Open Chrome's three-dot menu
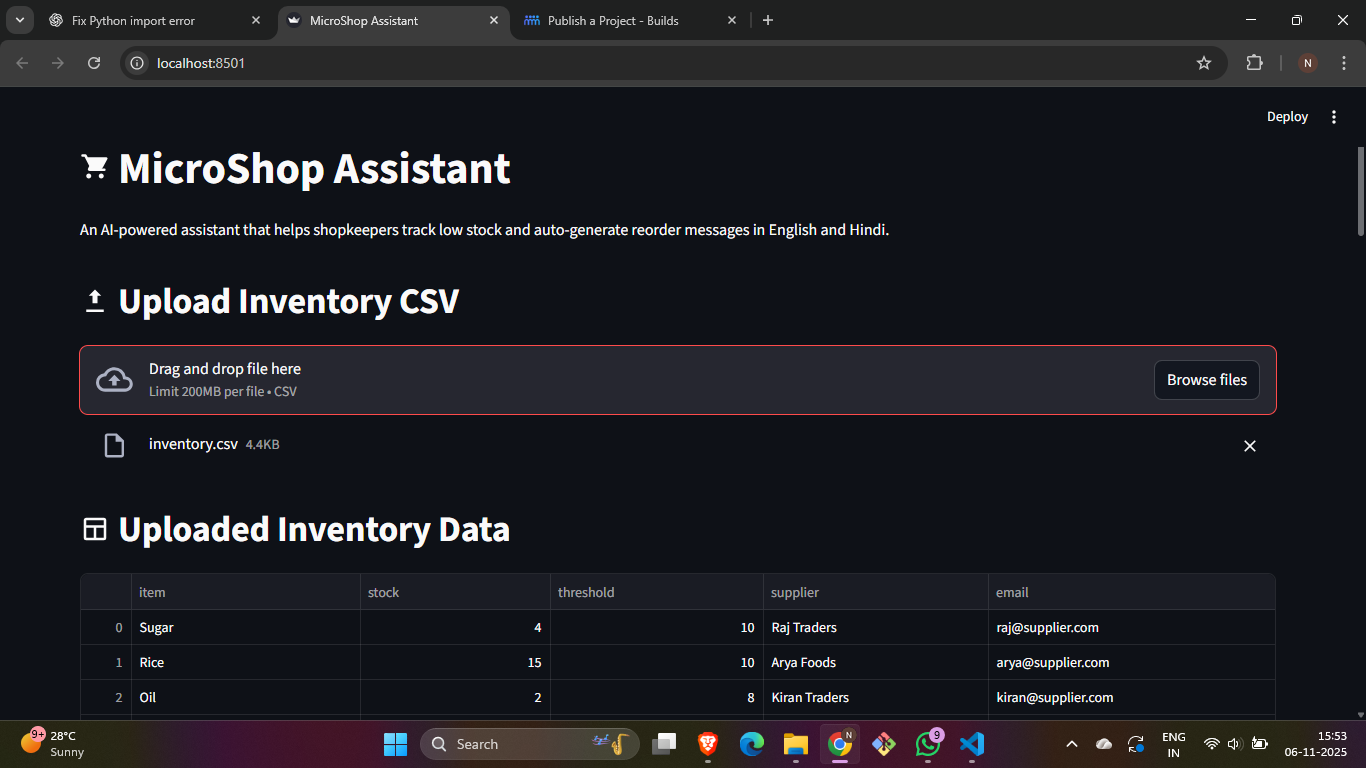1366x768 pixels. pos(1344,62)
